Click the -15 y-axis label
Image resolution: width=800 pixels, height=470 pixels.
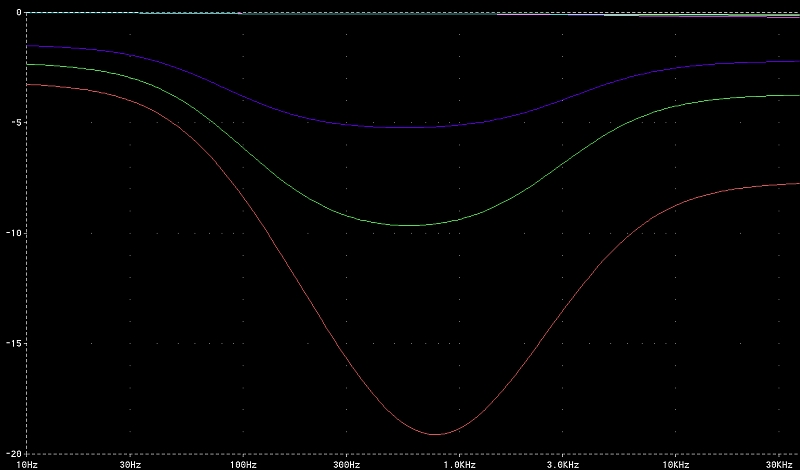pos(14,343)
